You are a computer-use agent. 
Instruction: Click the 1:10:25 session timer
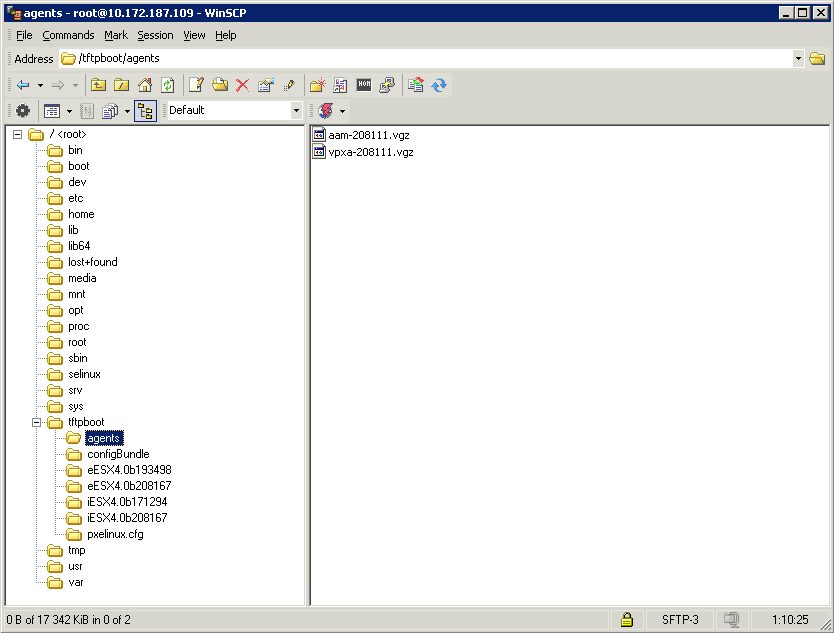point(790,619)
